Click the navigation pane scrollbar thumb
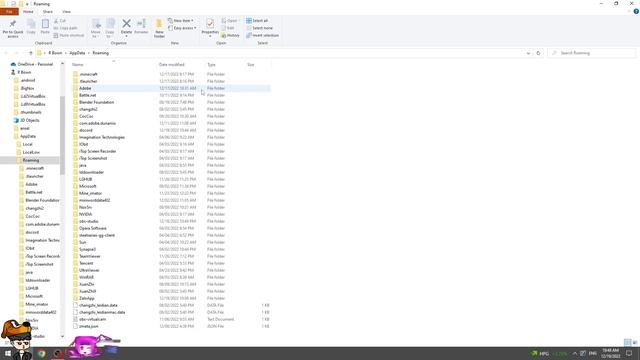Screen dimensions: 640x360 62,135
